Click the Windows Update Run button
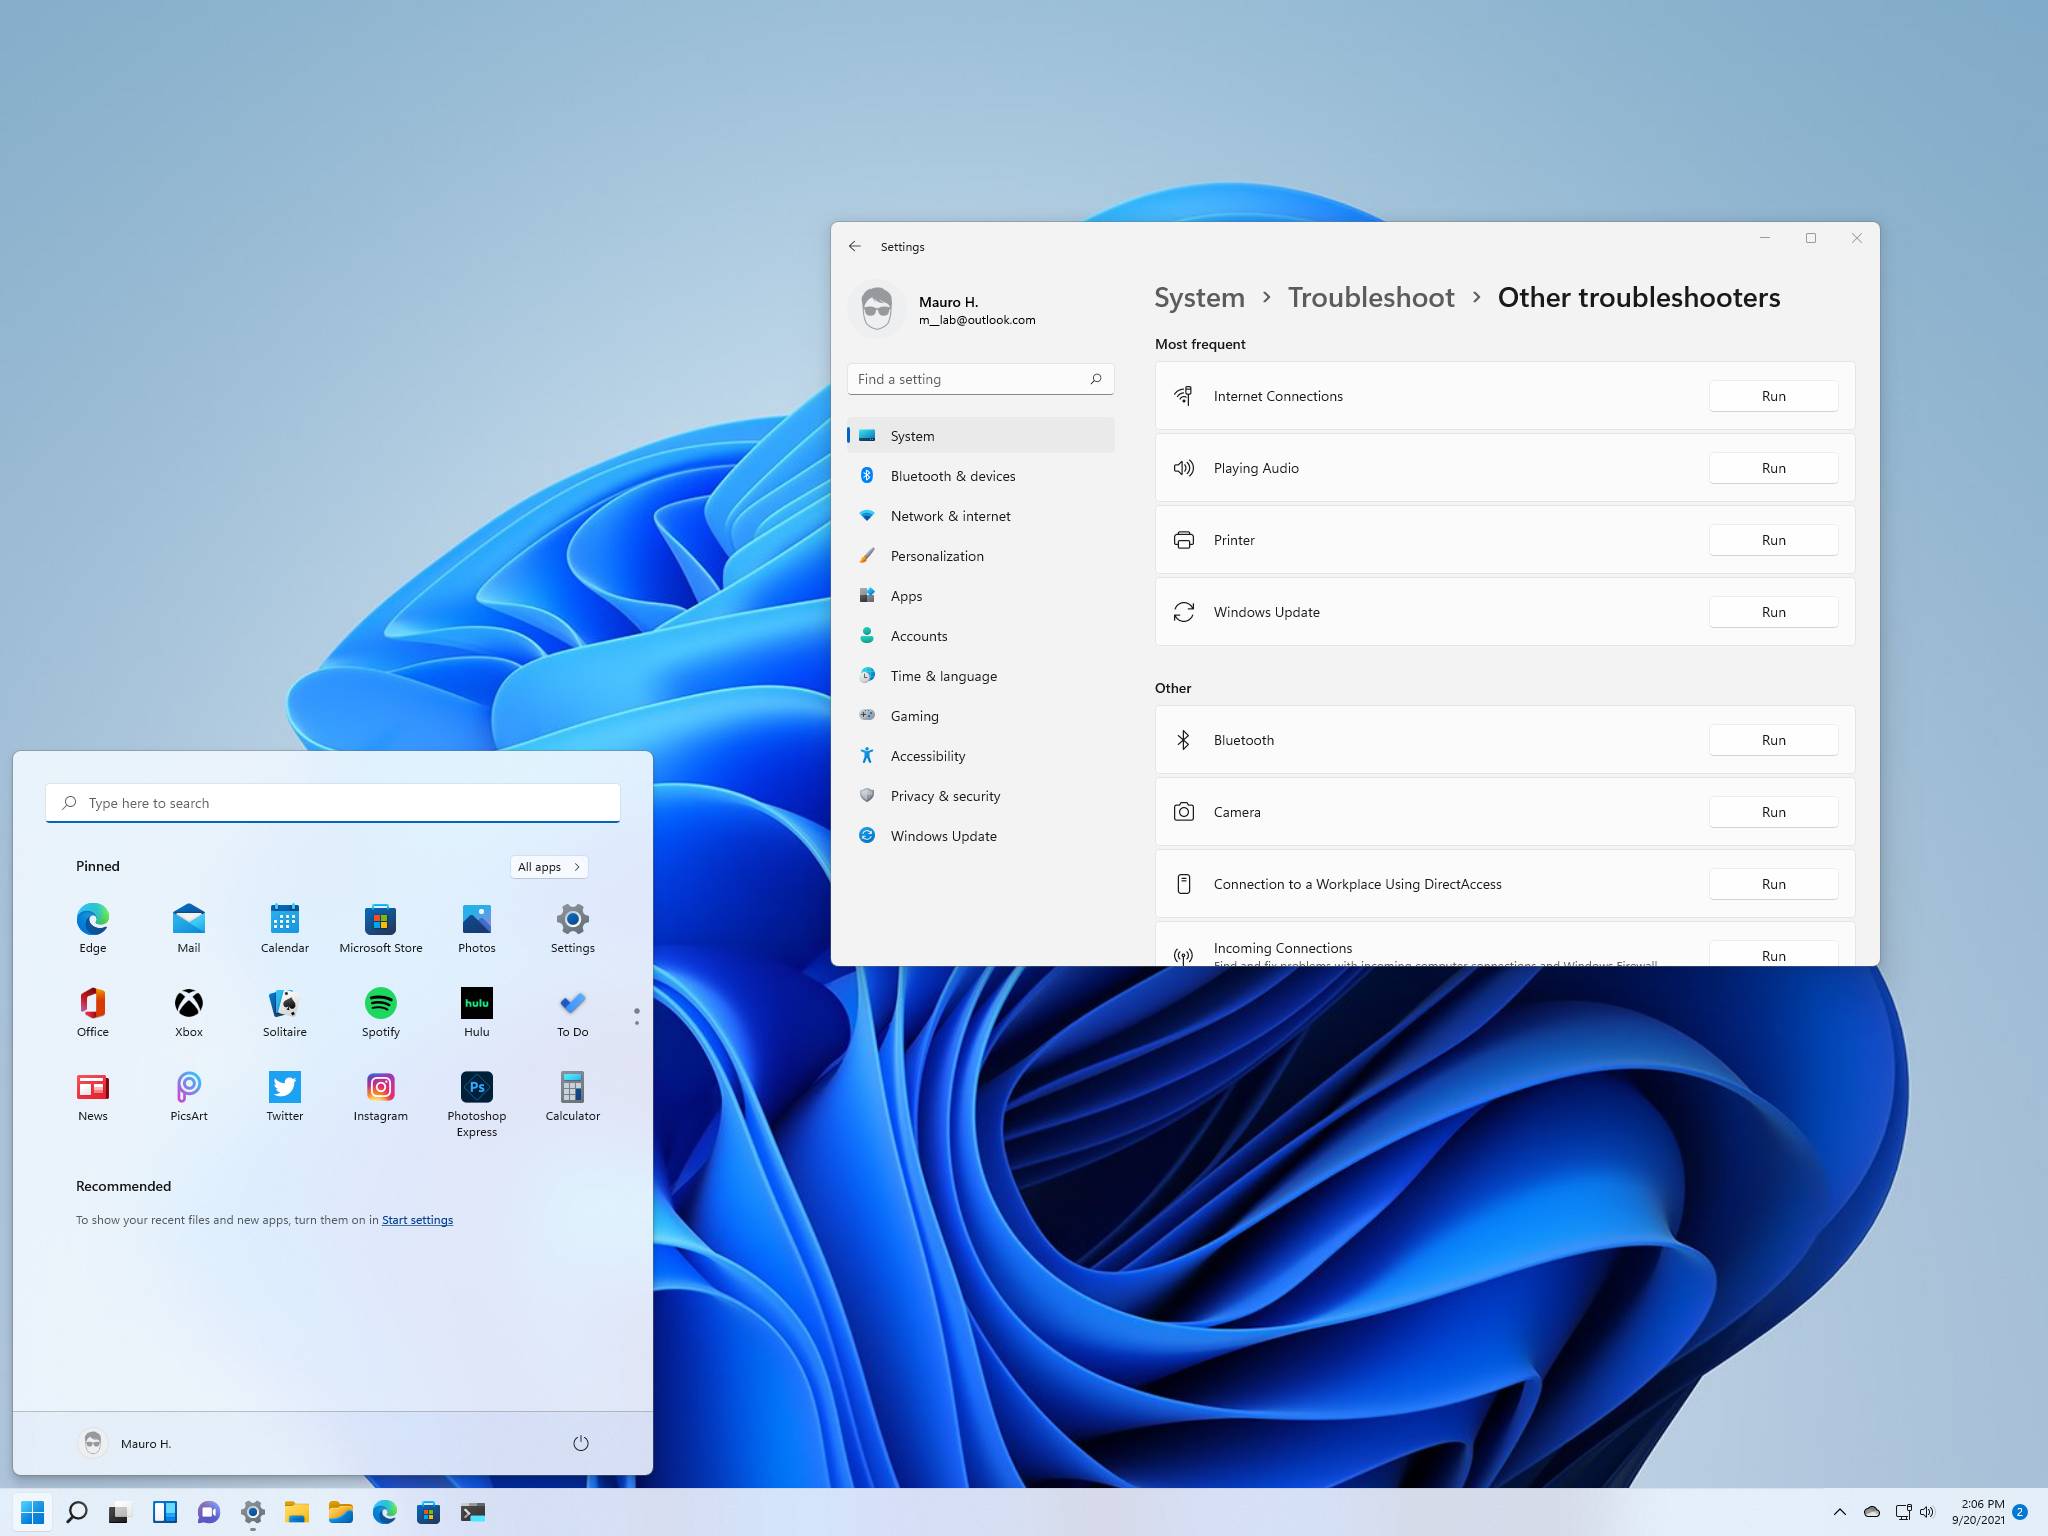The image size is (2048, 1536). tap(1772, 610)
